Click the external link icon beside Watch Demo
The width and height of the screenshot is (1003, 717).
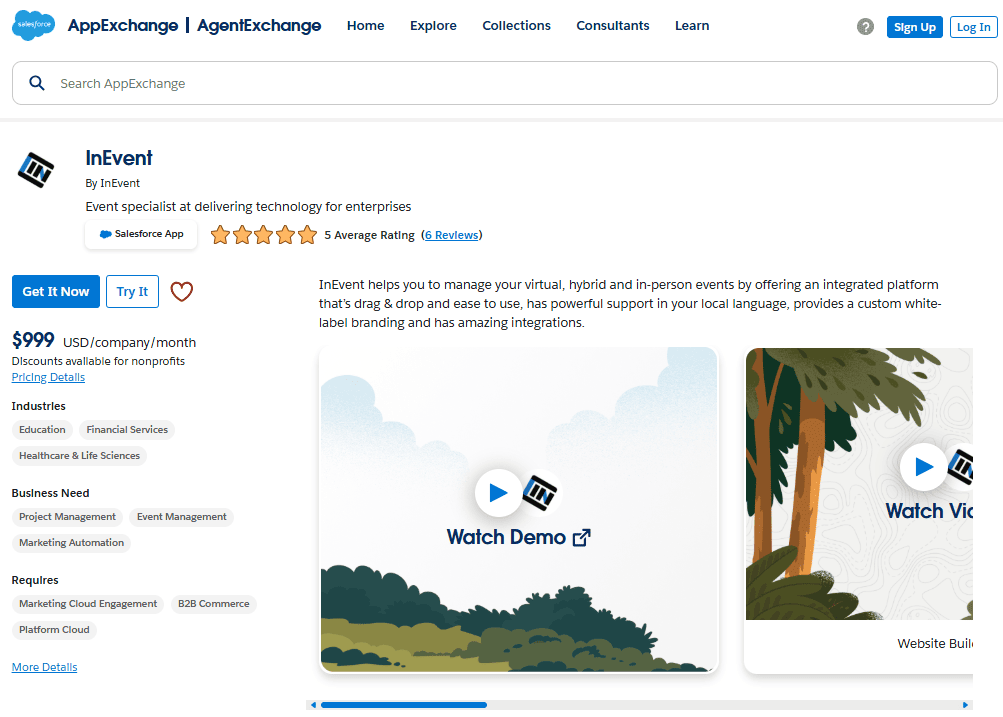pos(581,538)
